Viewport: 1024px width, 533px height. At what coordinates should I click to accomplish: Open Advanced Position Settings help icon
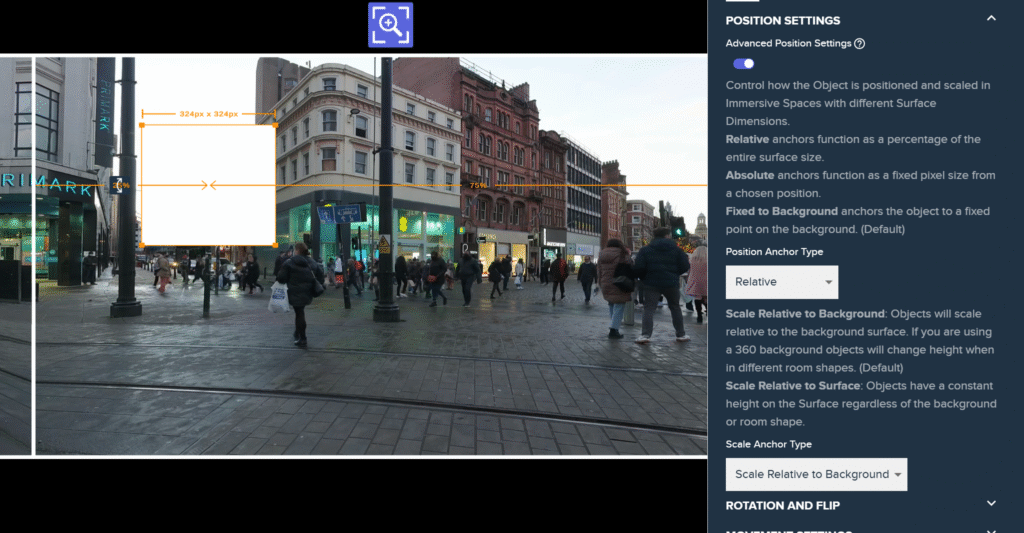[x=860, y=44]
